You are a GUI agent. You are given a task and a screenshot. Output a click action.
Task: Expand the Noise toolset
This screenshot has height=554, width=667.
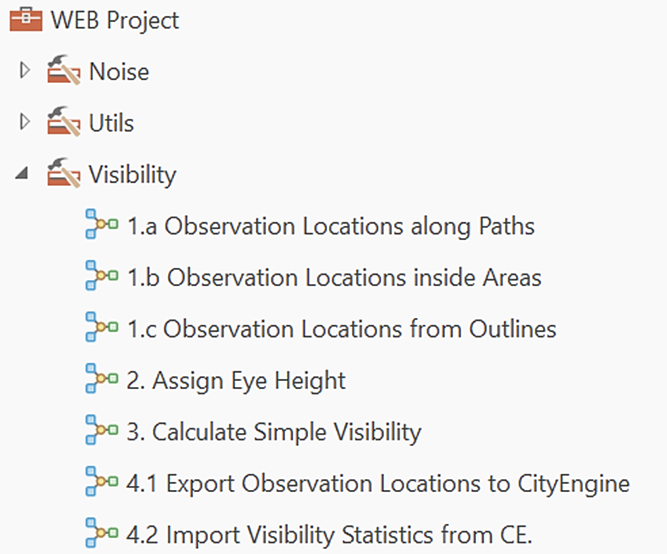tap(25, 71)
